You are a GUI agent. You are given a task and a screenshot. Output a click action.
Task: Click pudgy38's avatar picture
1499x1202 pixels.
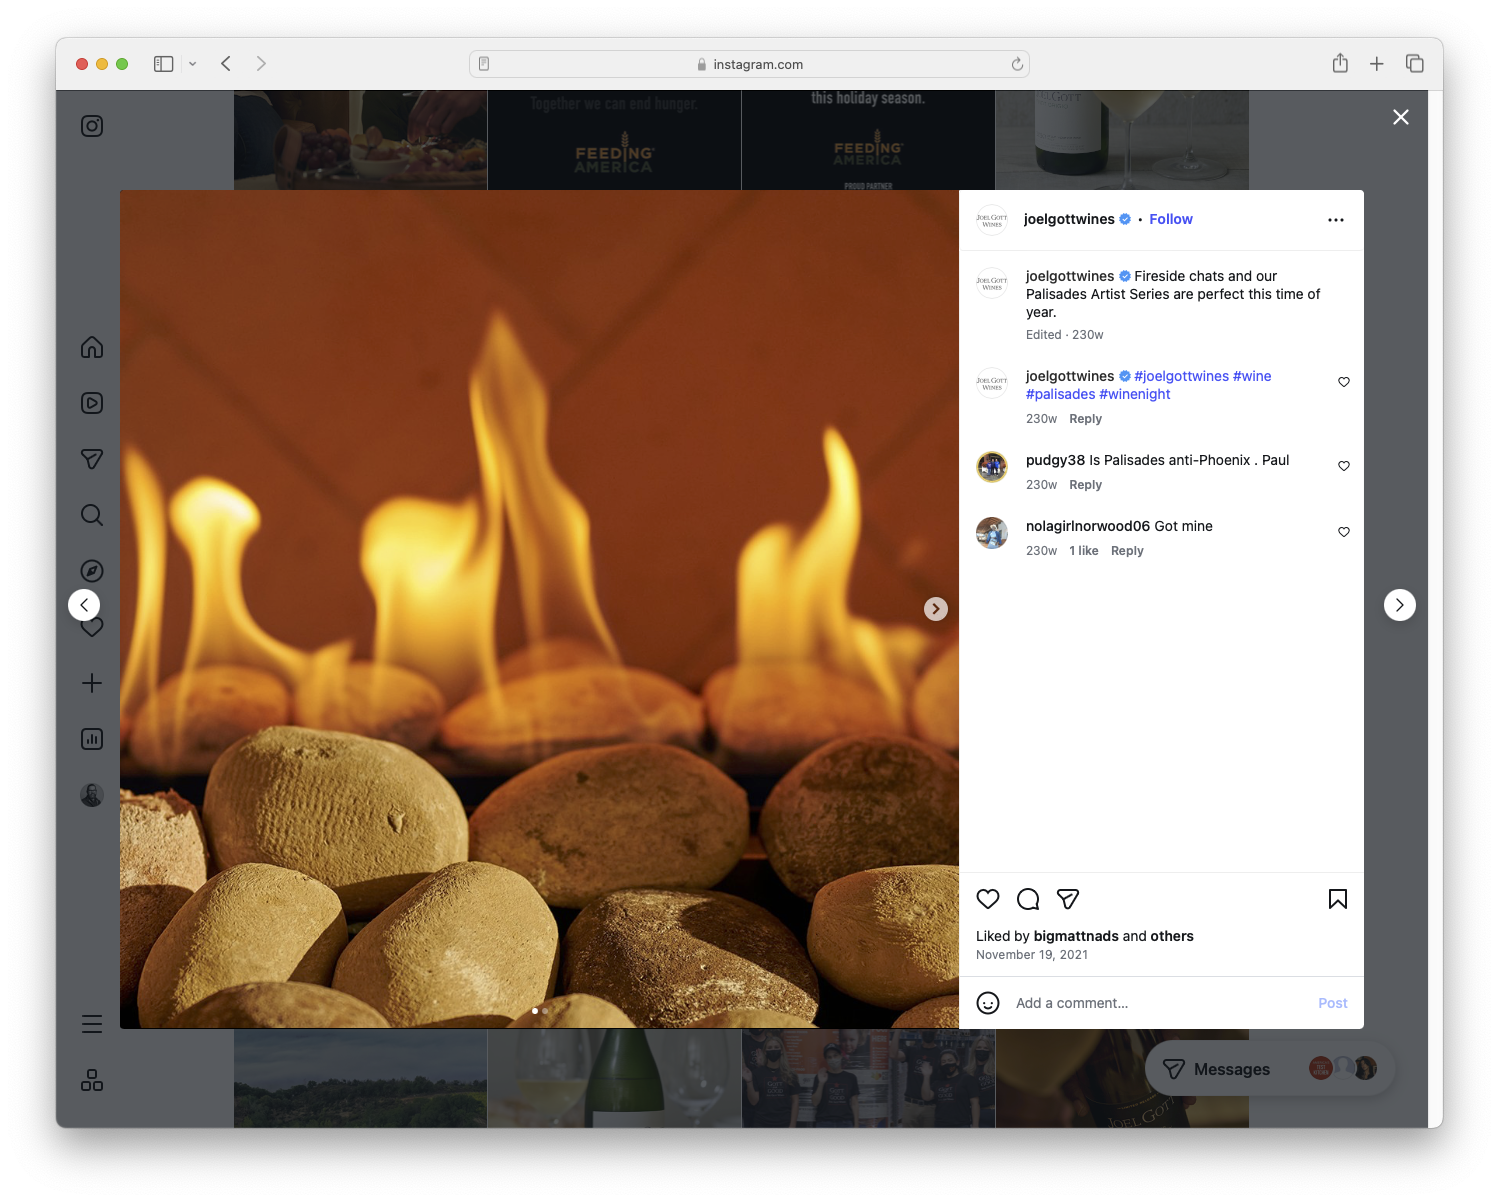[992, 467]
